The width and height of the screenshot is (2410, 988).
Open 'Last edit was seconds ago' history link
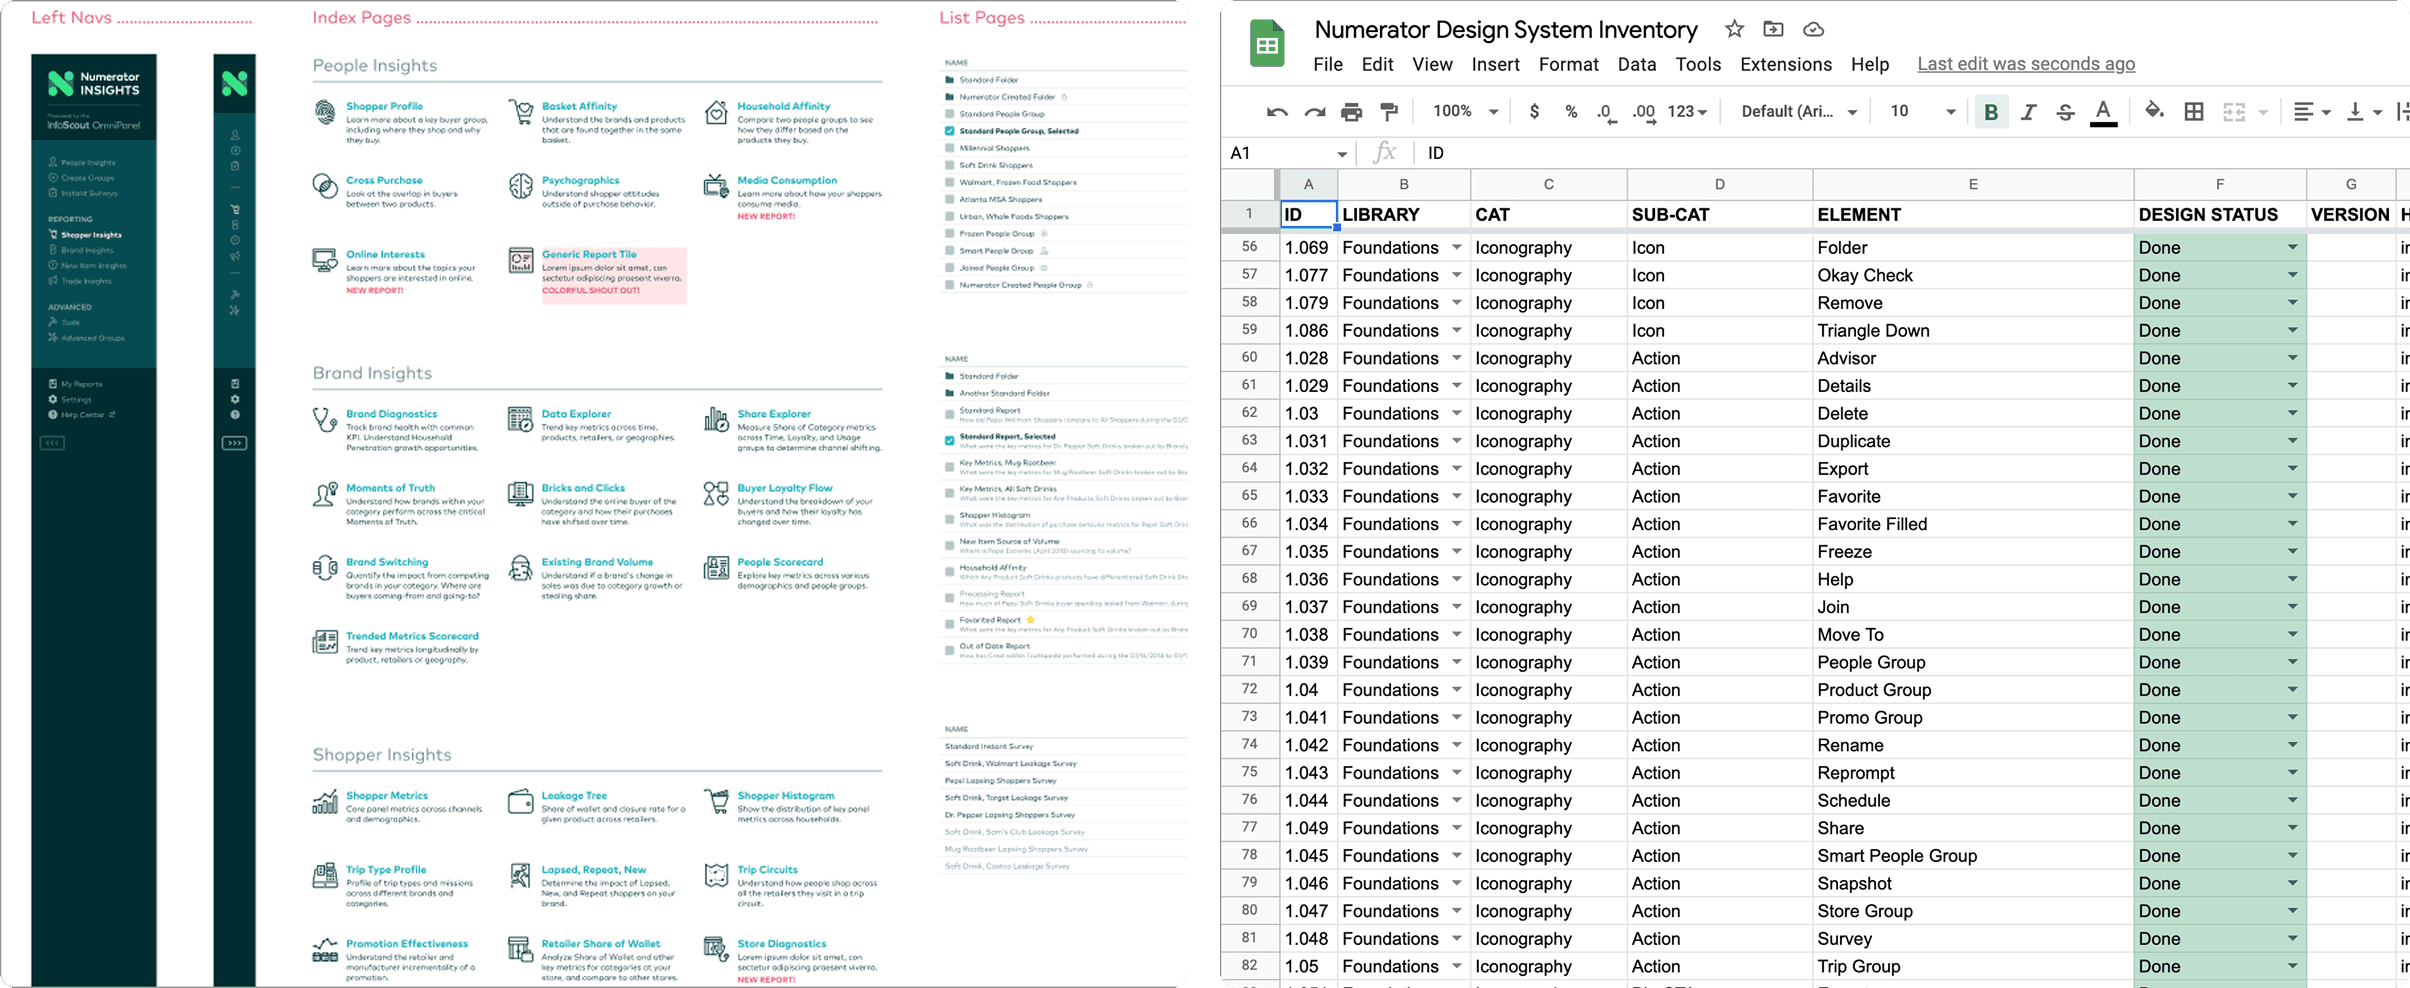tap(2026, 64)
